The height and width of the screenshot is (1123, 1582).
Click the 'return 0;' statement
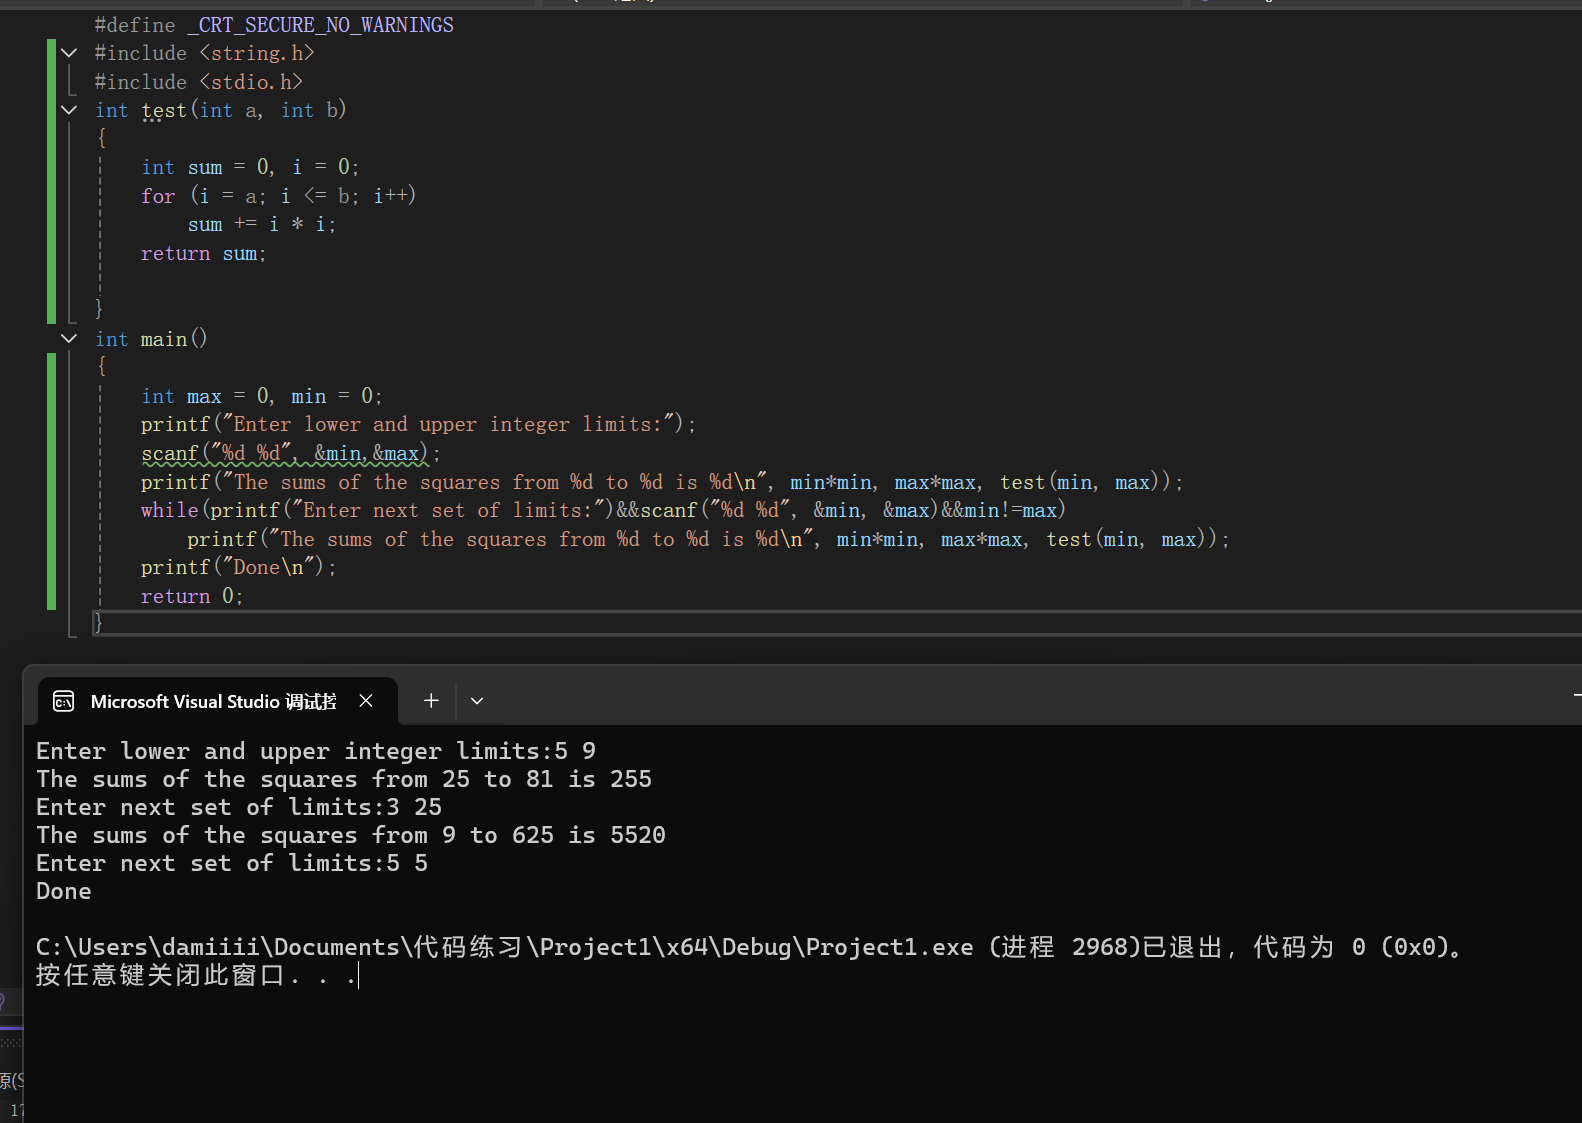[192, 596]
